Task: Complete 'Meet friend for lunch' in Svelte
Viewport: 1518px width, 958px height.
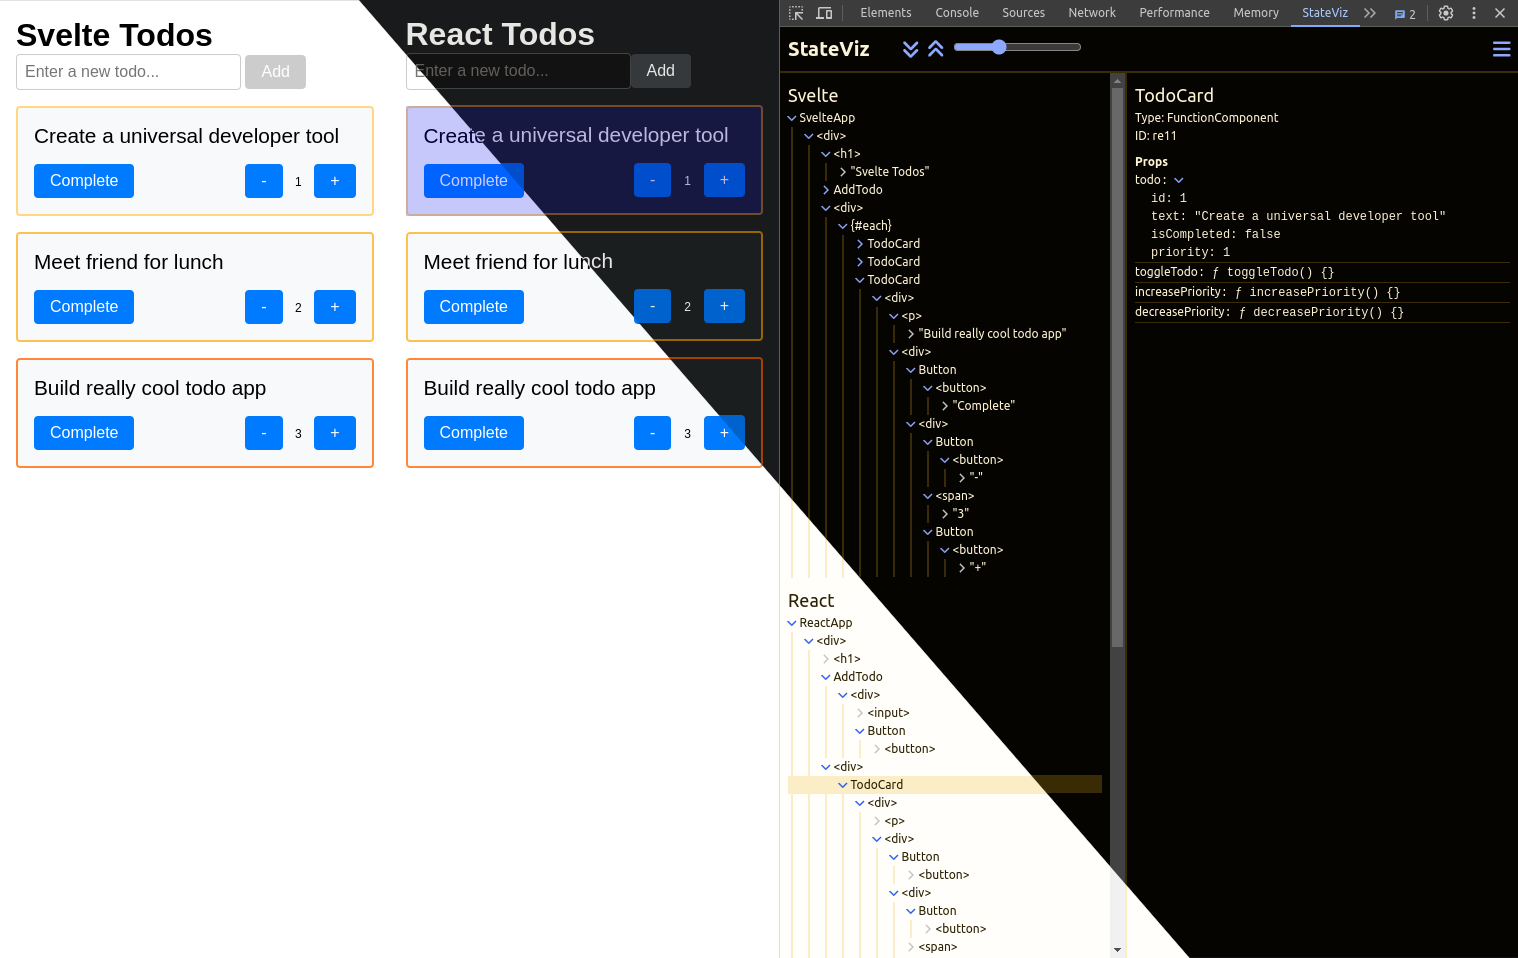Action: [x=84, y=307]
